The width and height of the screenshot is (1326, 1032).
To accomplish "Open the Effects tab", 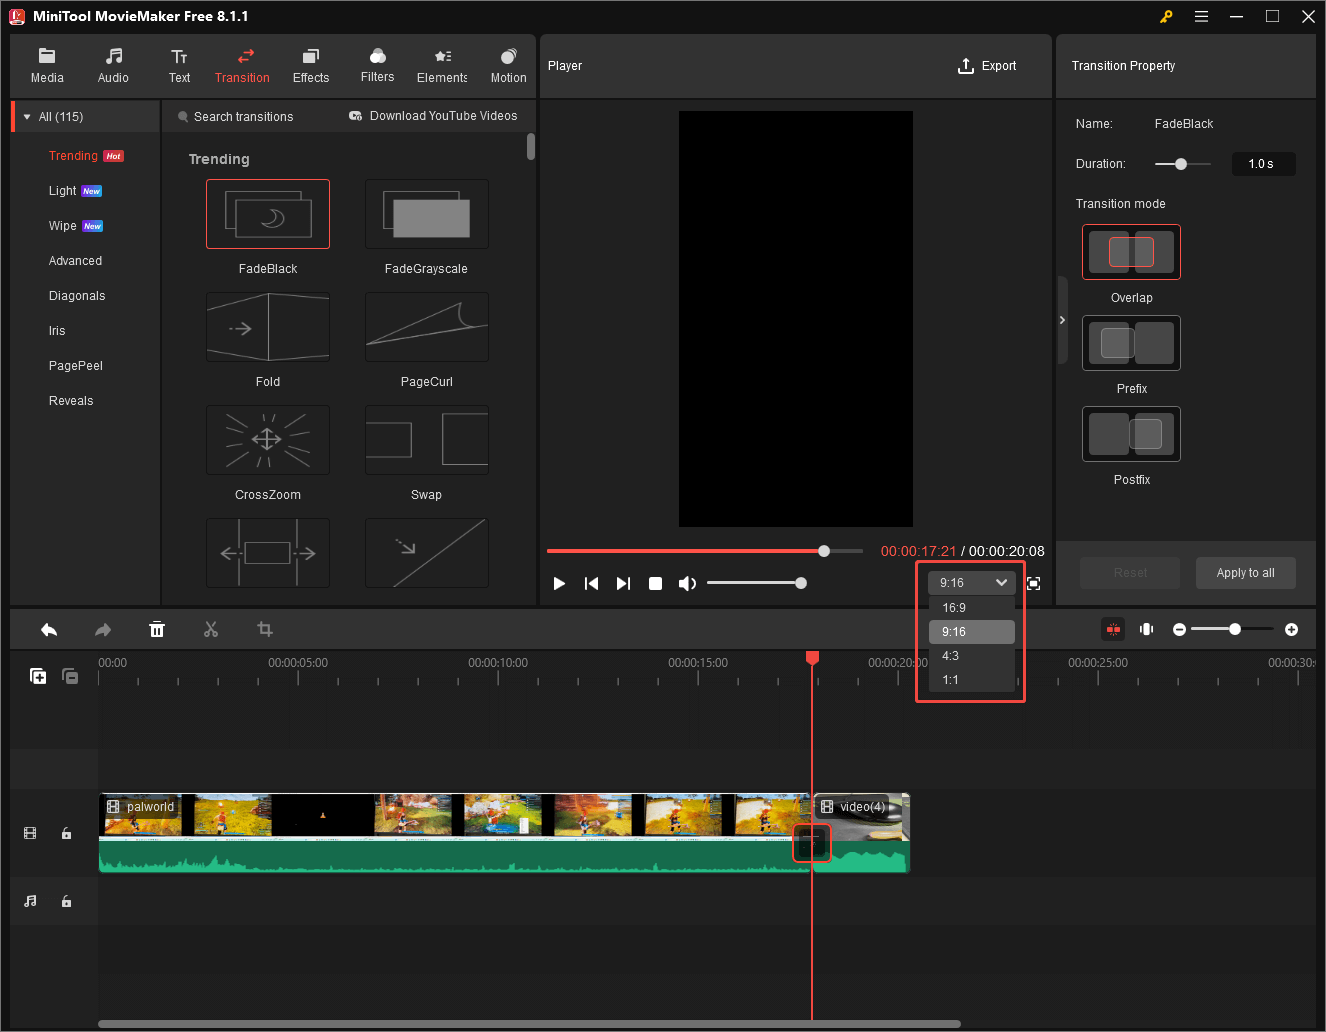I will pos(311,66).
